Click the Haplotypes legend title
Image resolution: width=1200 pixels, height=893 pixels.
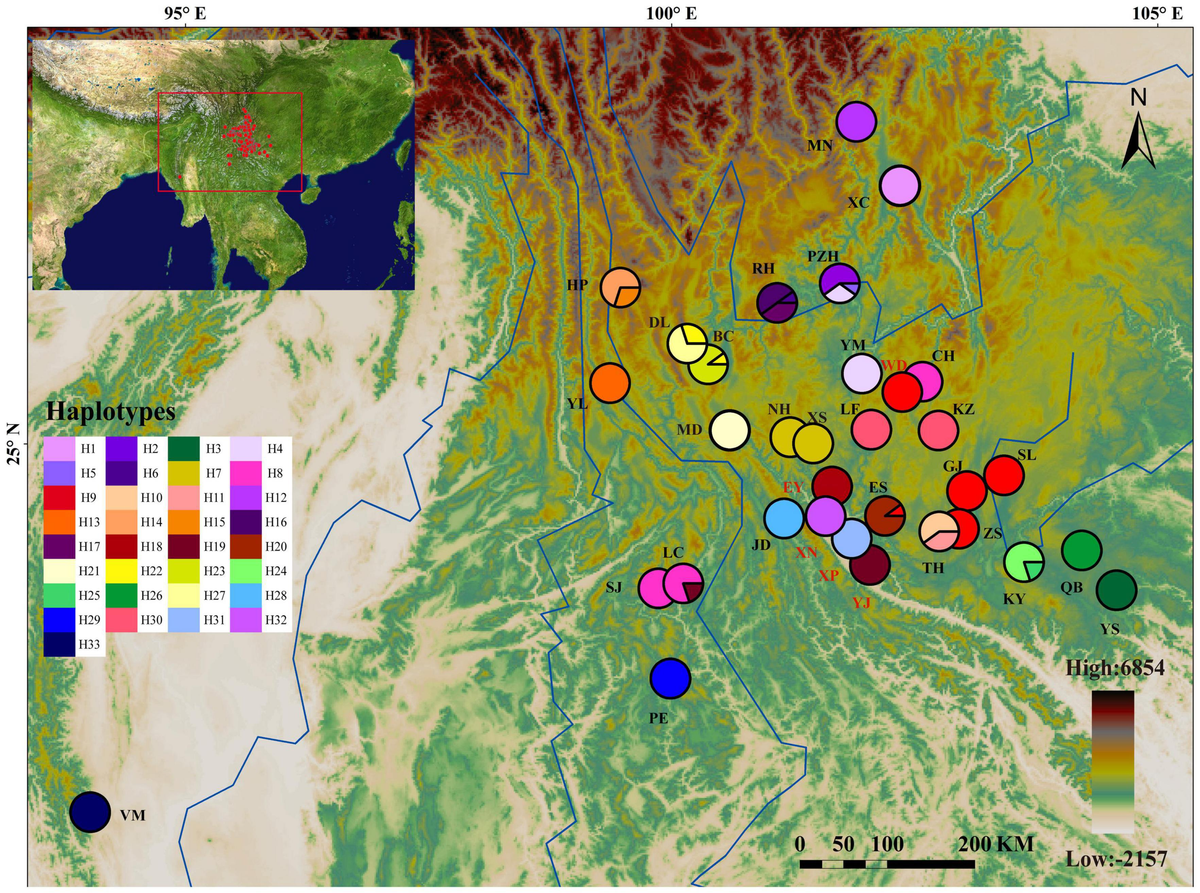click(110, 412)
